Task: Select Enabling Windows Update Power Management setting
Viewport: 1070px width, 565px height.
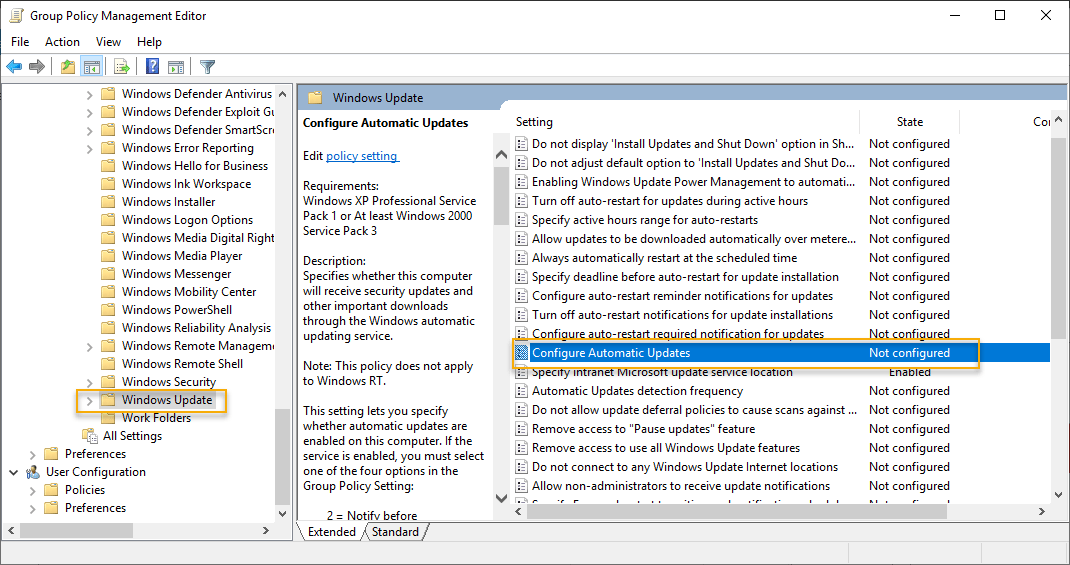Action: tap(693, 182)
